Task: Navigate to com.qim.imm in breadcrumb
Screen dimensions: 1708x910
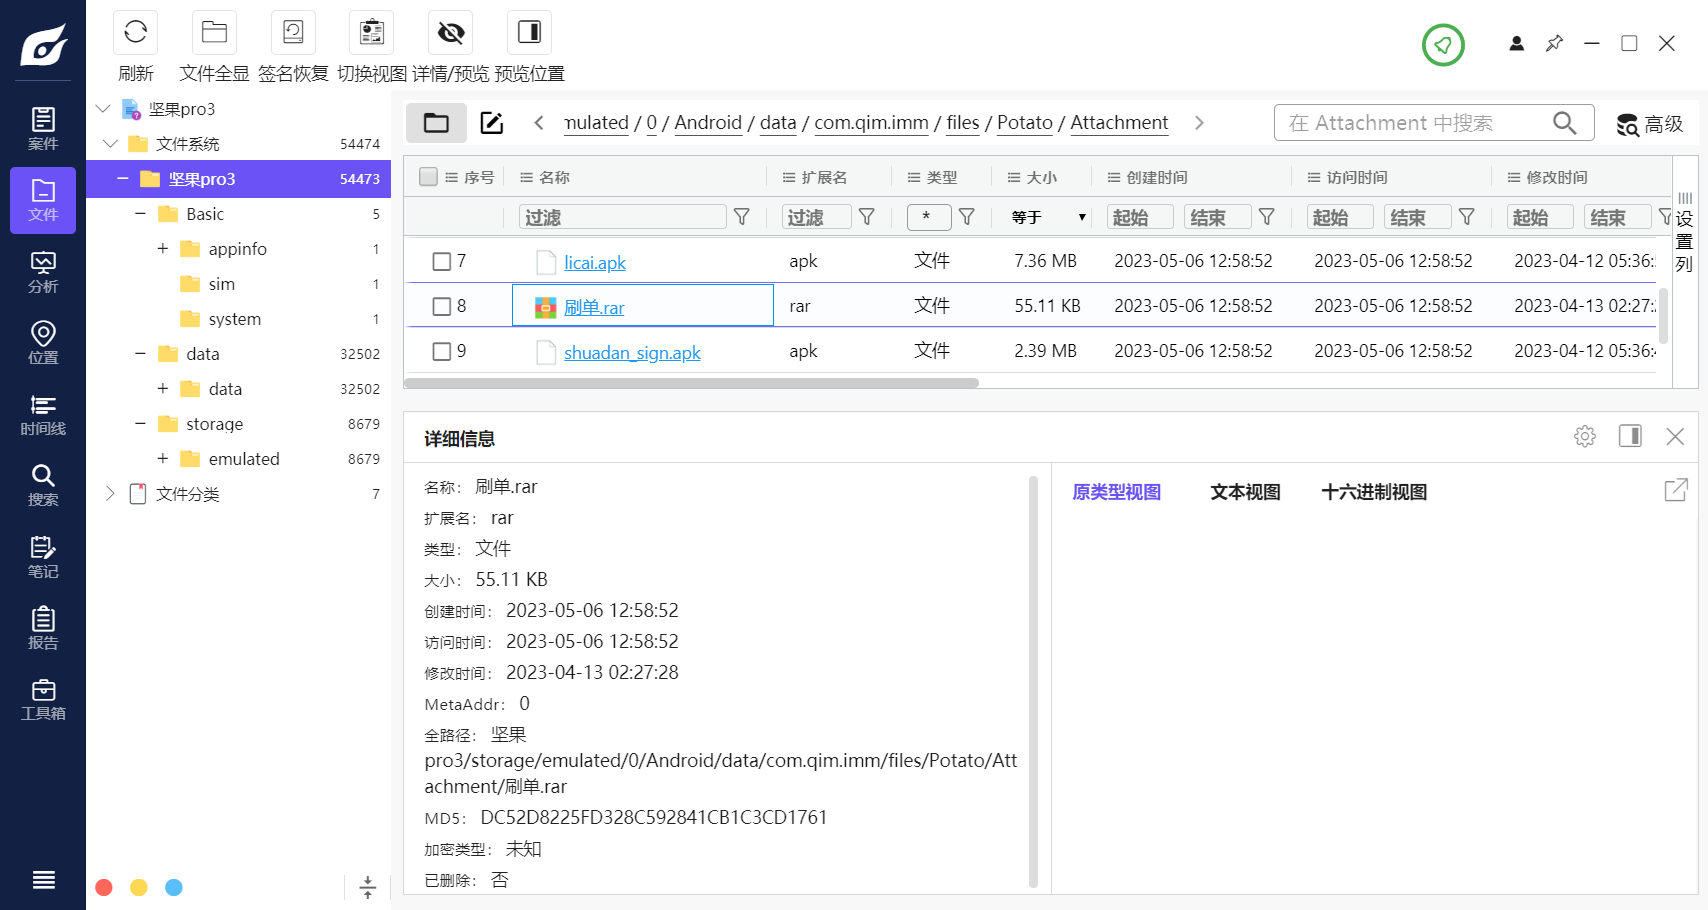Action: [x=871, y=122]
